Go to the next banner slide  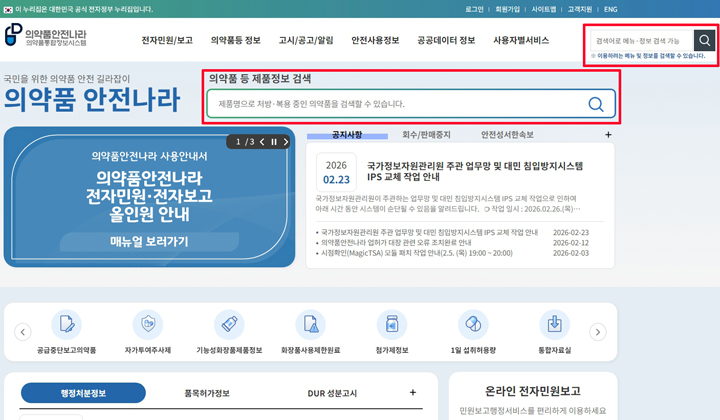click(286, 142)
